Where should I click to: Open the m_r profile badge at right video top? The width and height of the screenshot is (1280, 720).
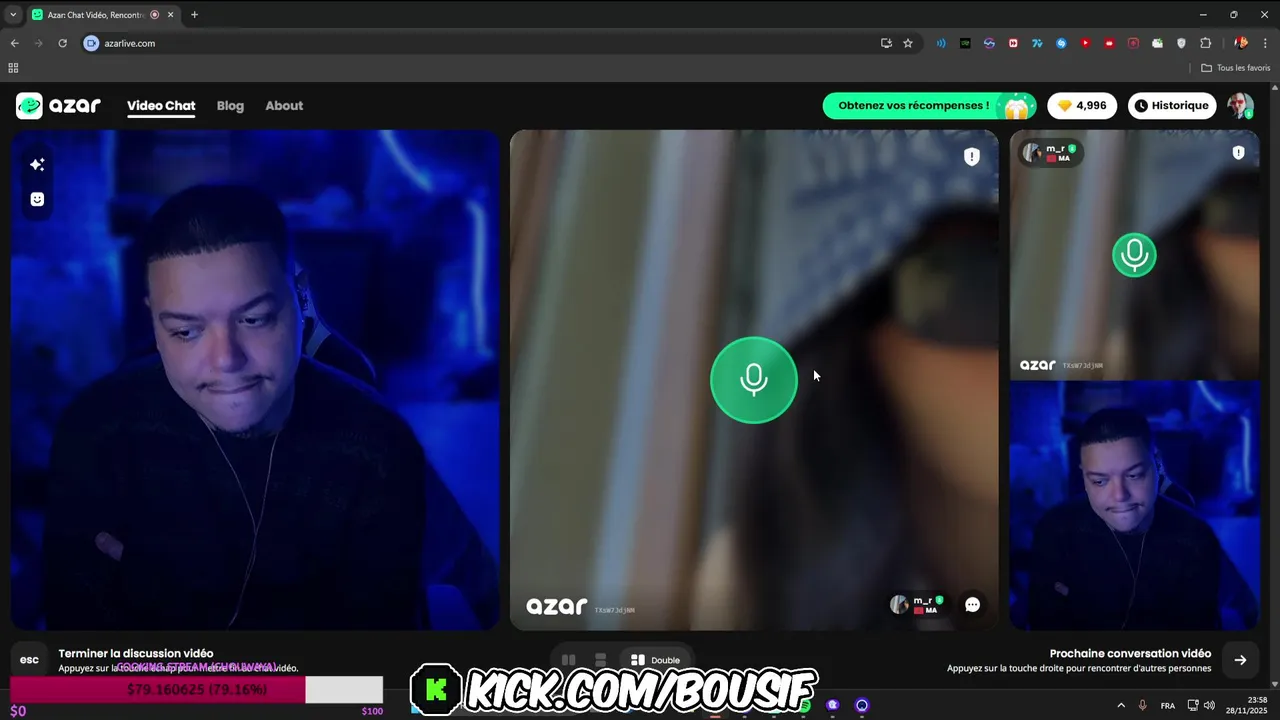point(1049,153)
